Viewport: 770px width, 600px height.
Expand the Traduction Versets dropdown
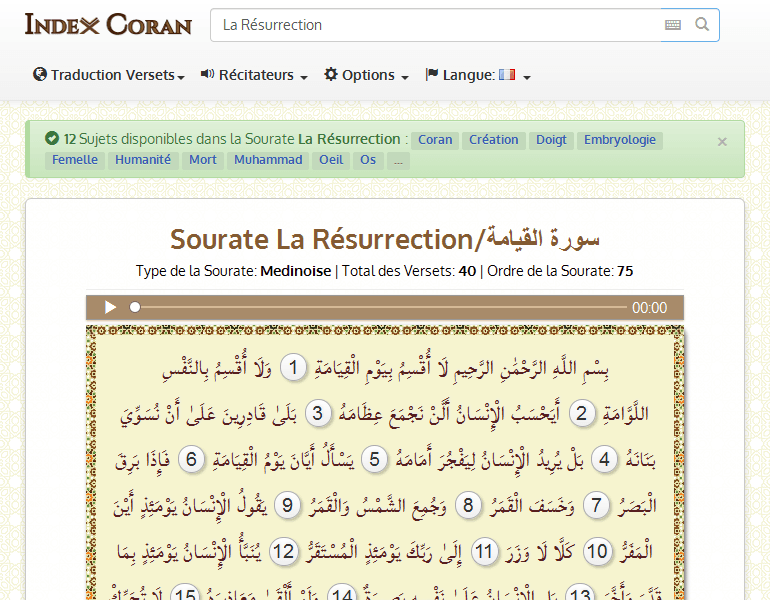(x=109, y=75)
